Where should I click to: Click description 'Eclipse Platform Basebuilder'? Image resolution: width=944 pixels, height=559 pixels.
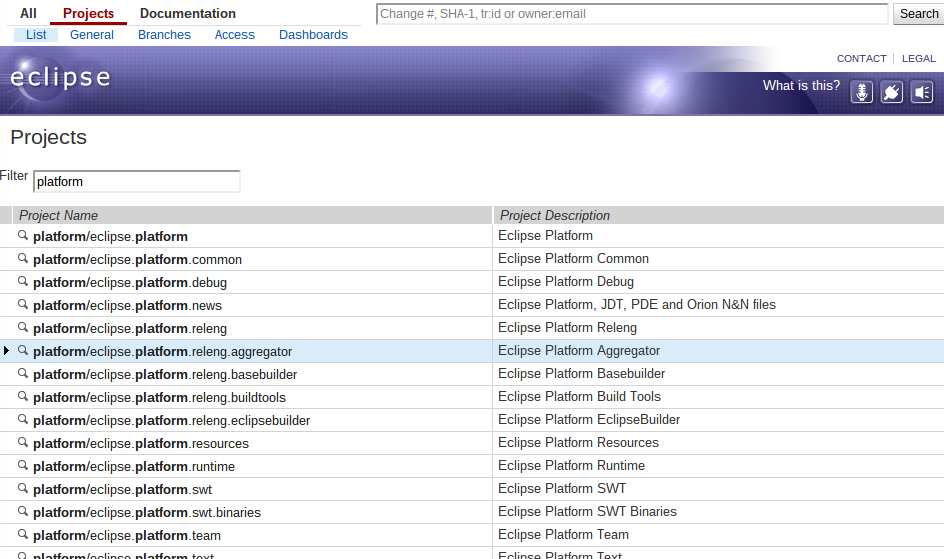pos(582,374)
